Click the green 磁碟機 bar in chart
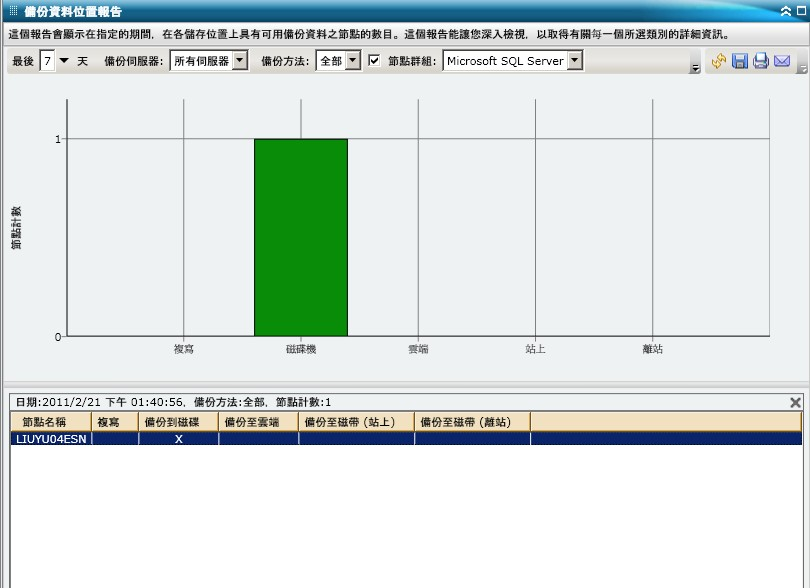The width and height of the screenshot is (810, 588). tap(301, 237)
